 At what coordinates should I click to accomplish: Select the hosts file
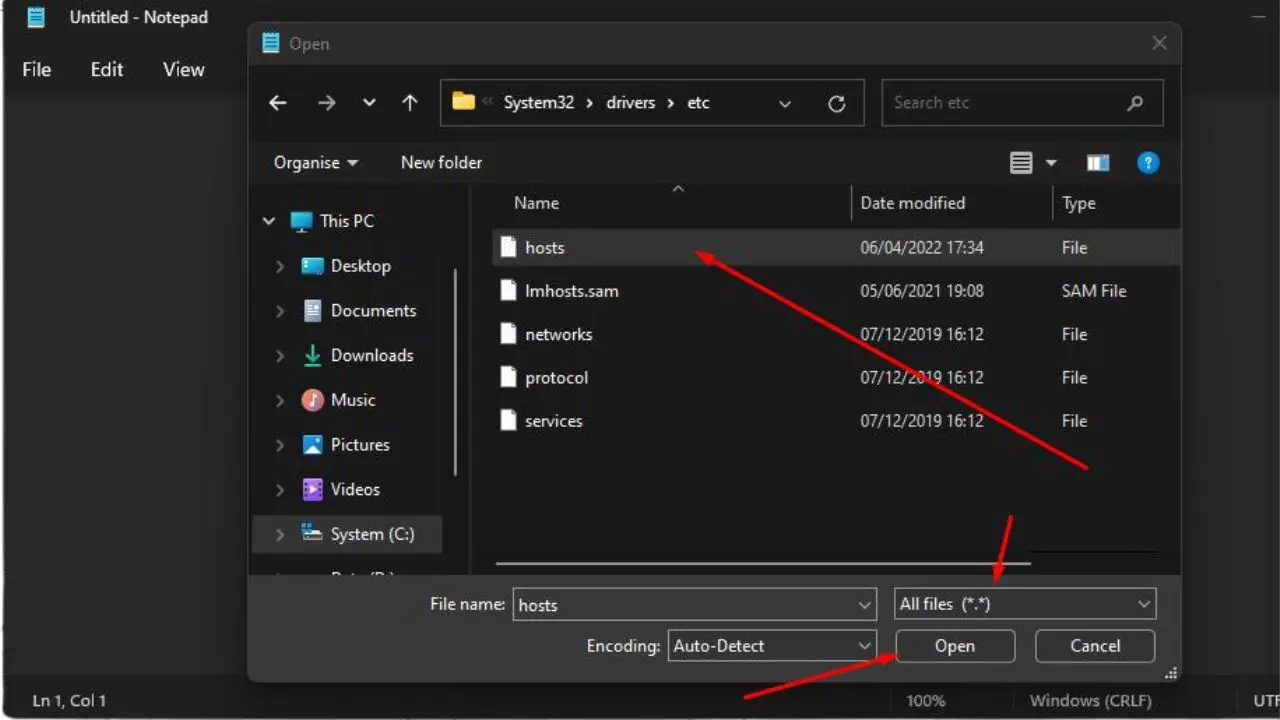(545, 248)
